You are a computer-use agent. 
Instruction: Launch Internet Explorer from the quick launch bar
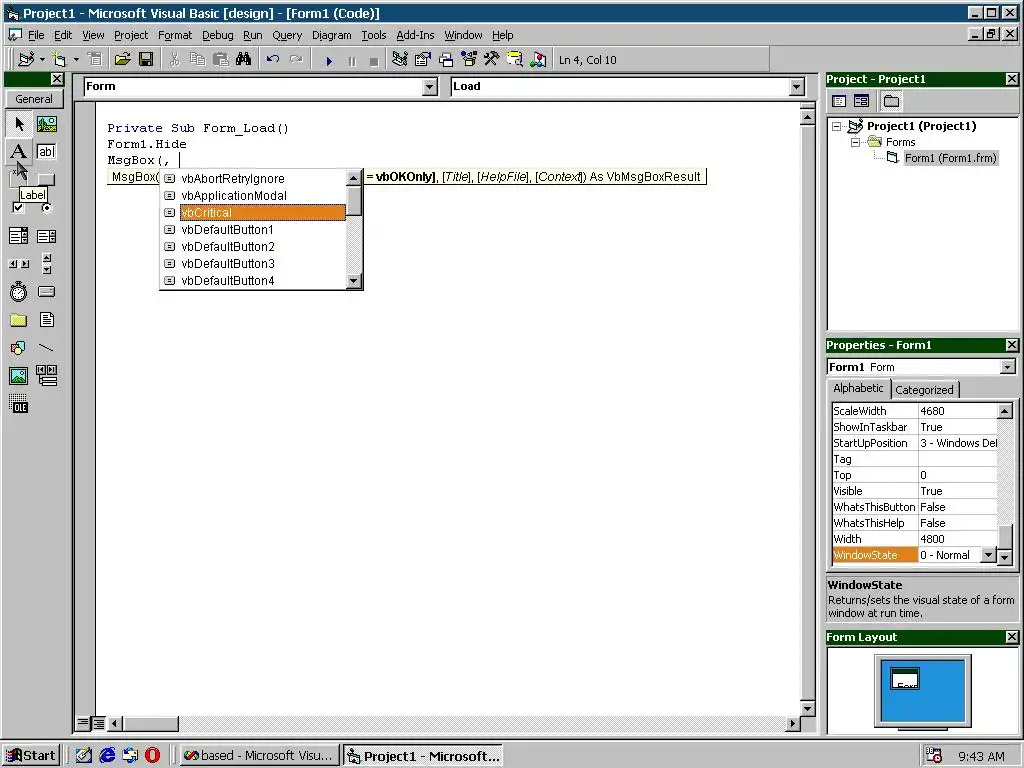point(107,756)
